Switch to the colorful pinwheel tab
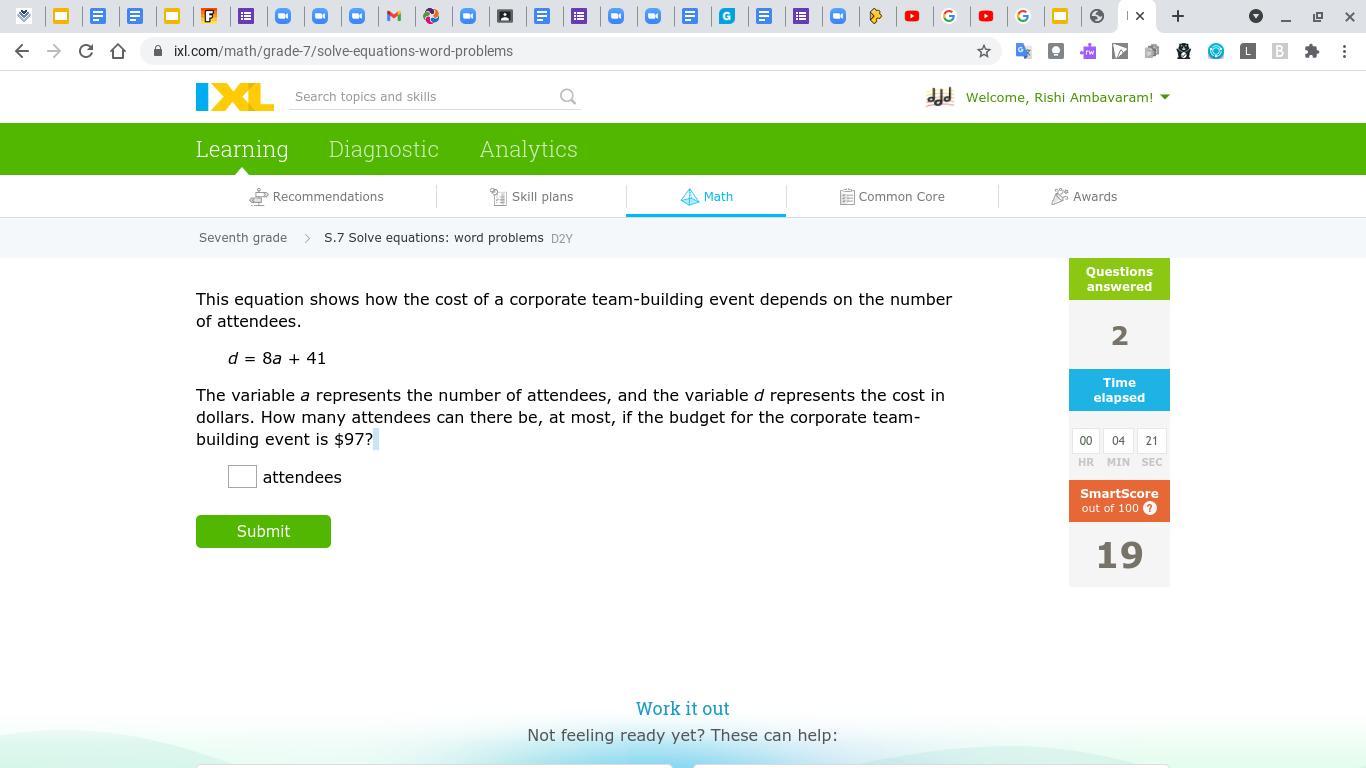This screenshot has width=1366, height=768. click(x=431, y=16)
